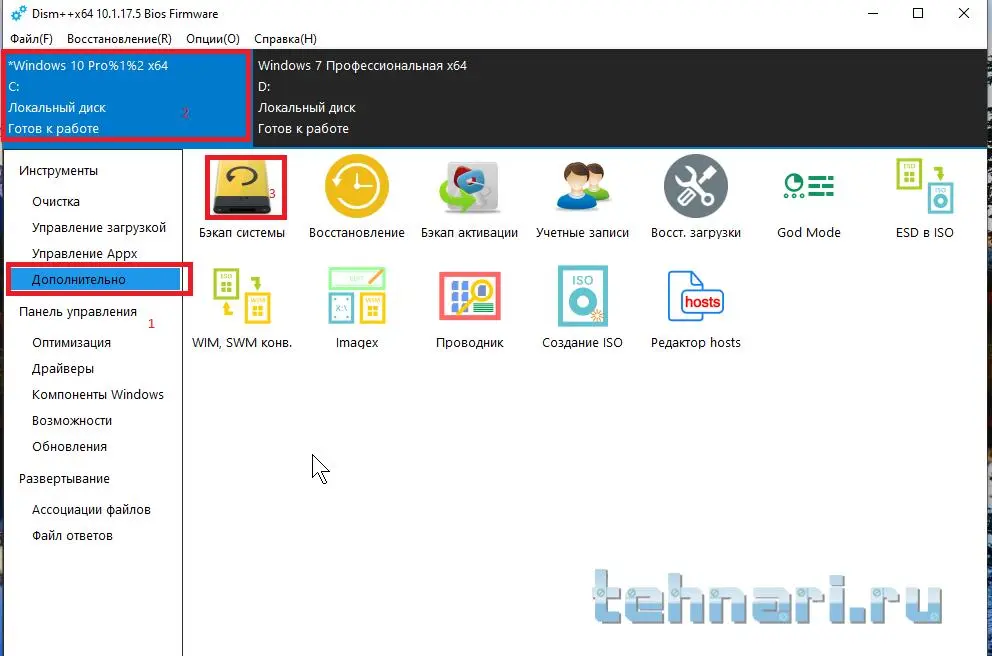The image size is (992, 656).
Task: Open the Восстановление(R) menu
Action: pyautogui.click(x=119, y=39)
